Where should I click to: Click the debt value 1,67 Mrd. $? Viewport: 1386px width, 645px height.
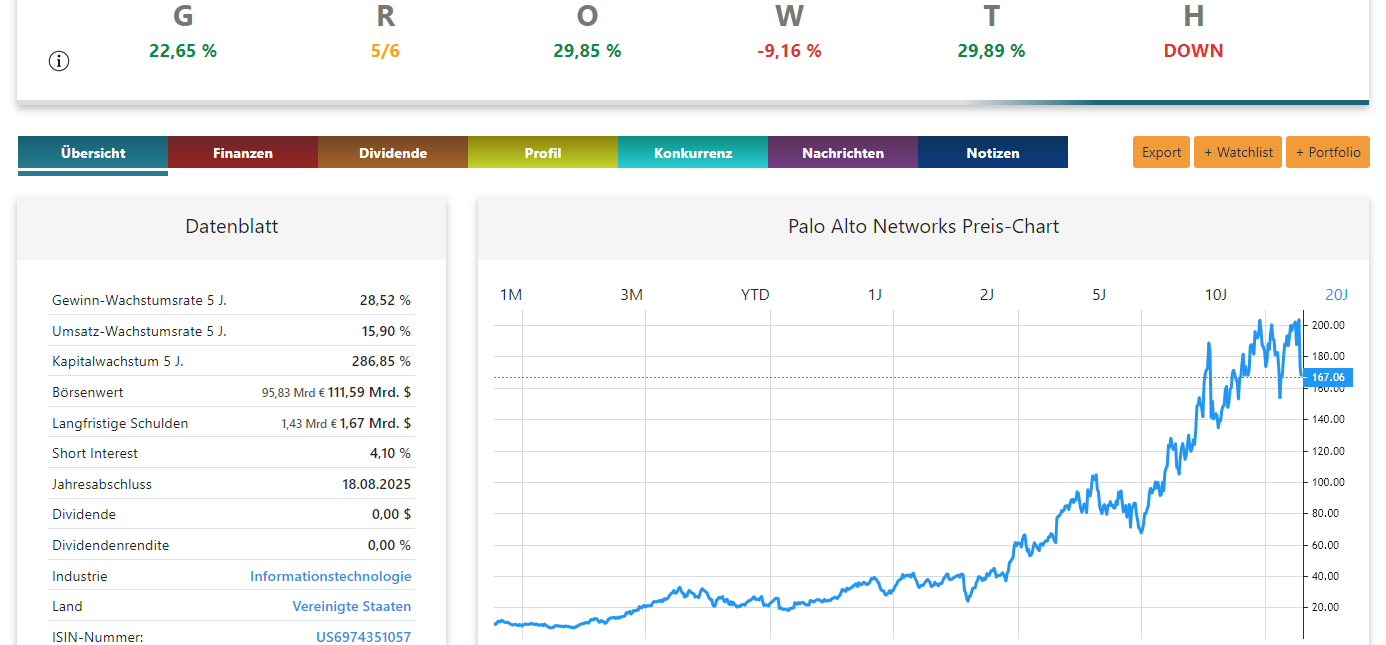coord(375,423)
